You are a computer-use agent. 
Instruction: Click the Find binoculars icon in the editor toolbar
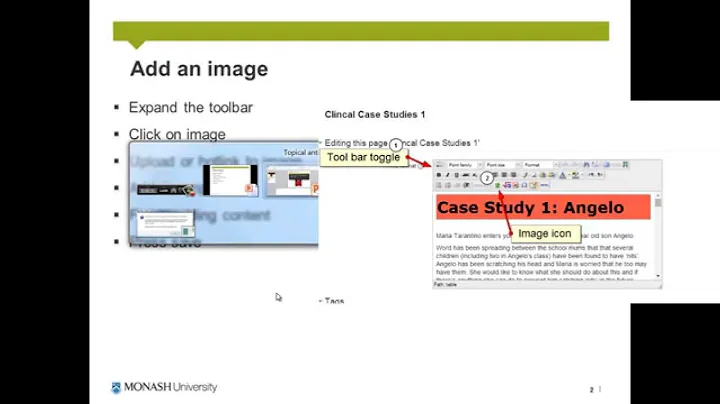click(x=586, y=165)
